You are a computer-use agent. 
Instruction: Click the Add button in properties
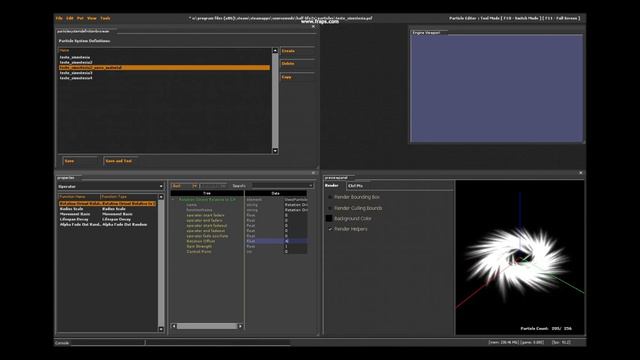click(182, 186)
